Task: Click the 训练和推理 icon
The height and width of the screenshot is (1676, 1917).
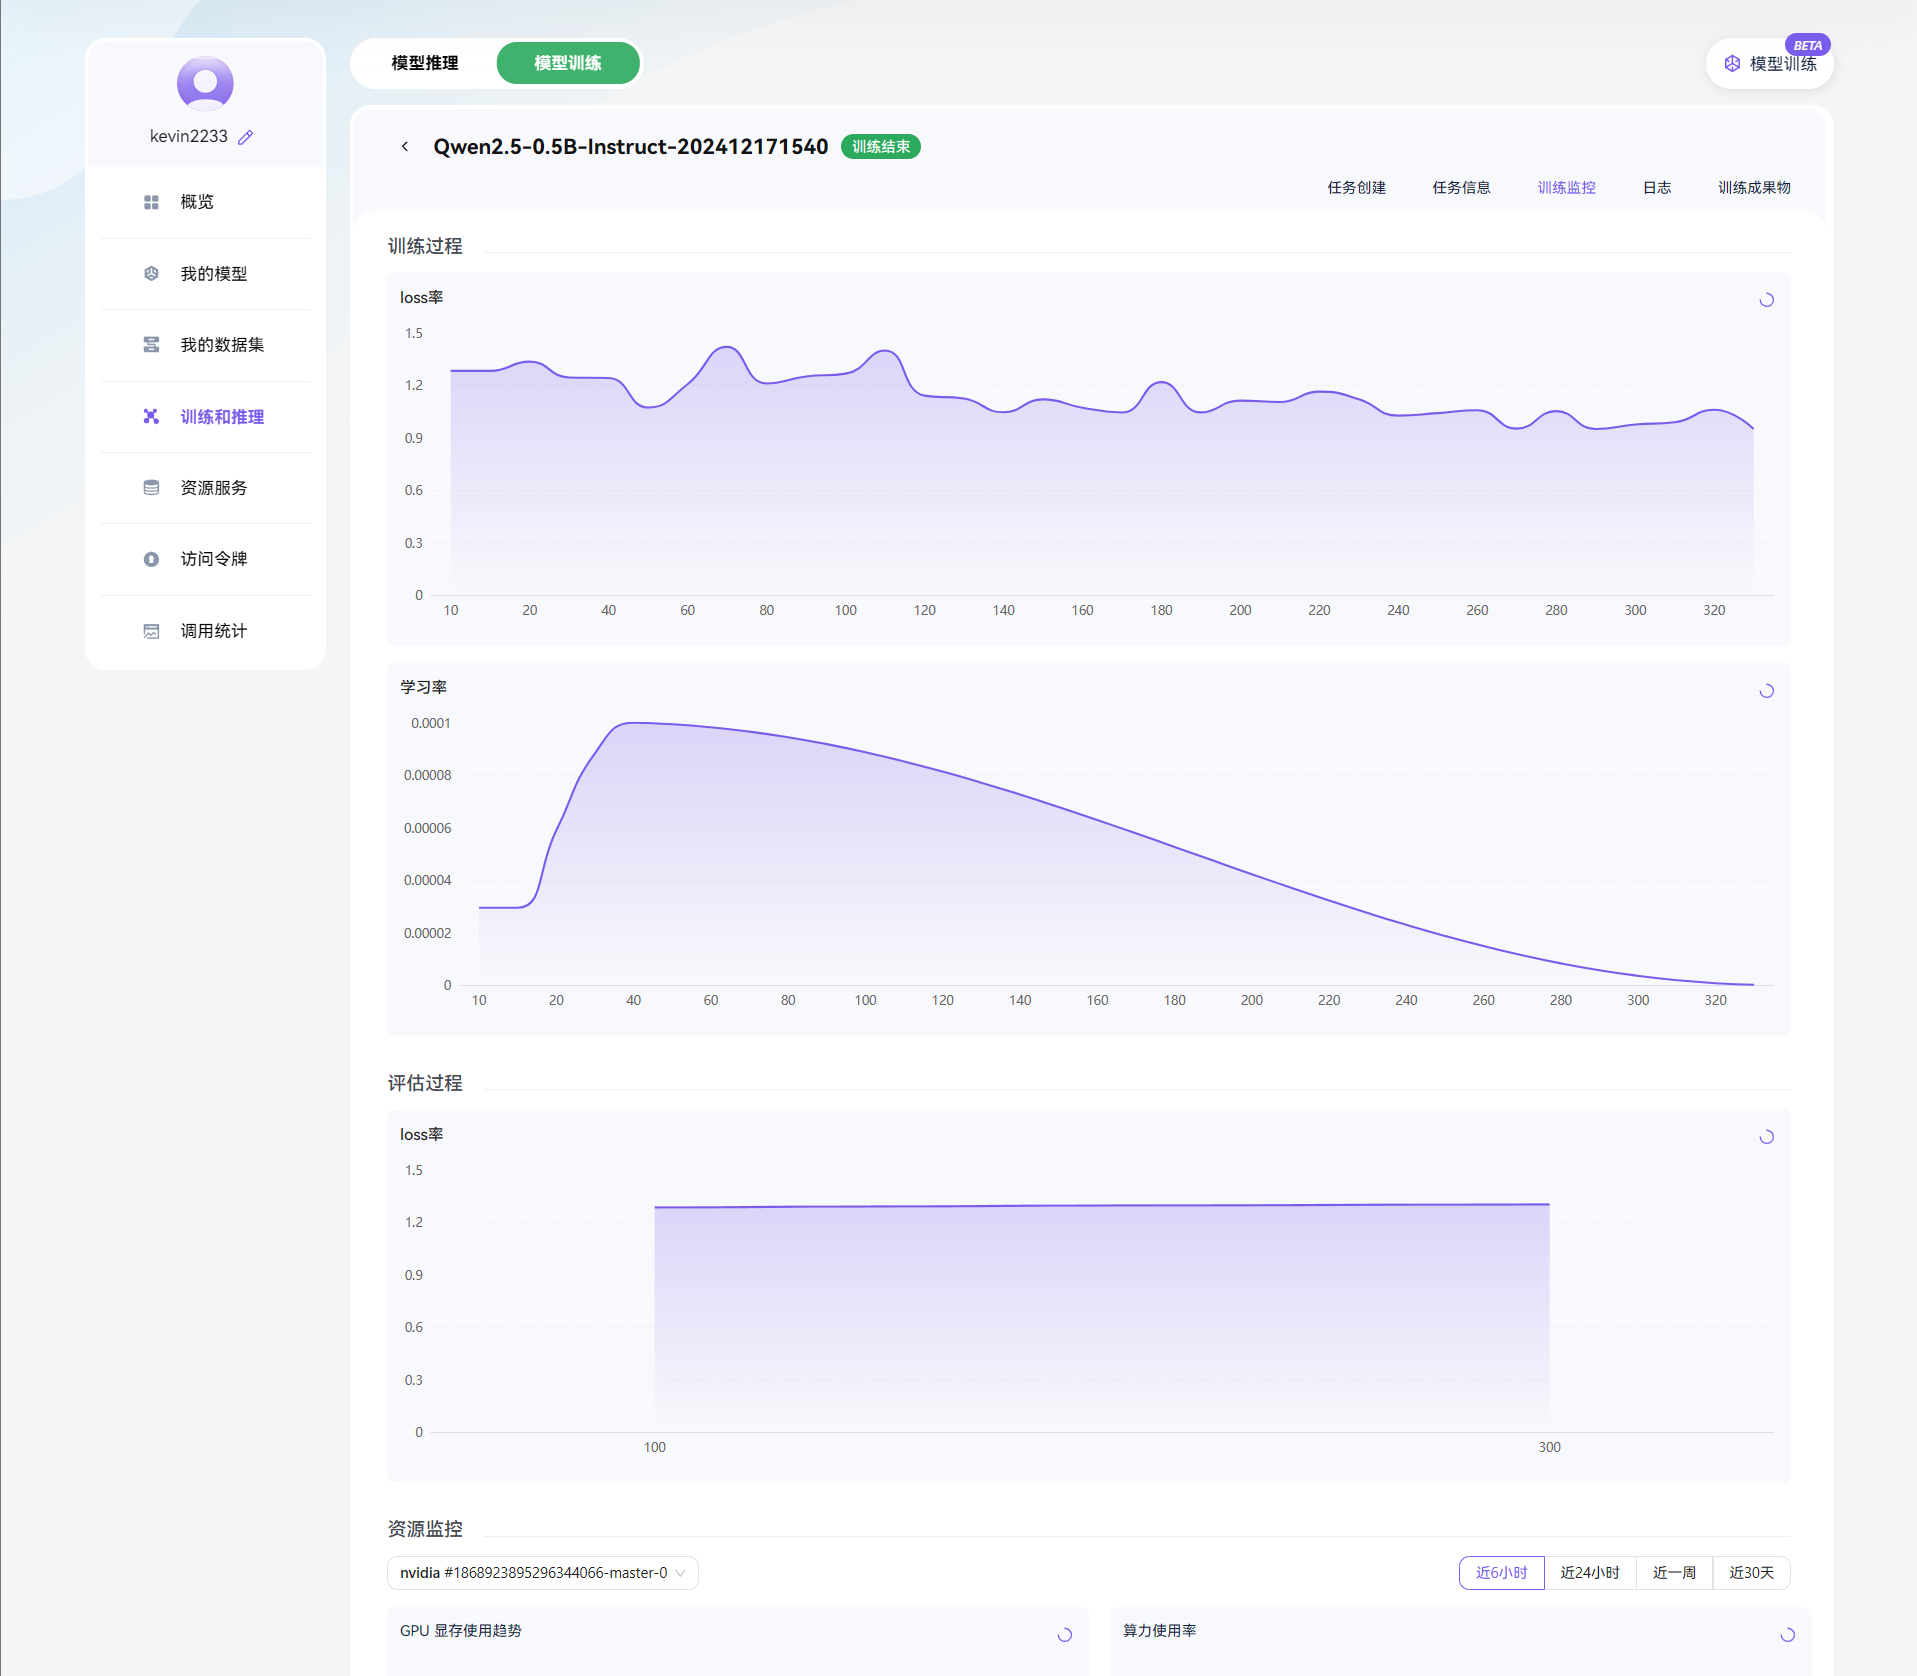Action: [x=151, y=417]
